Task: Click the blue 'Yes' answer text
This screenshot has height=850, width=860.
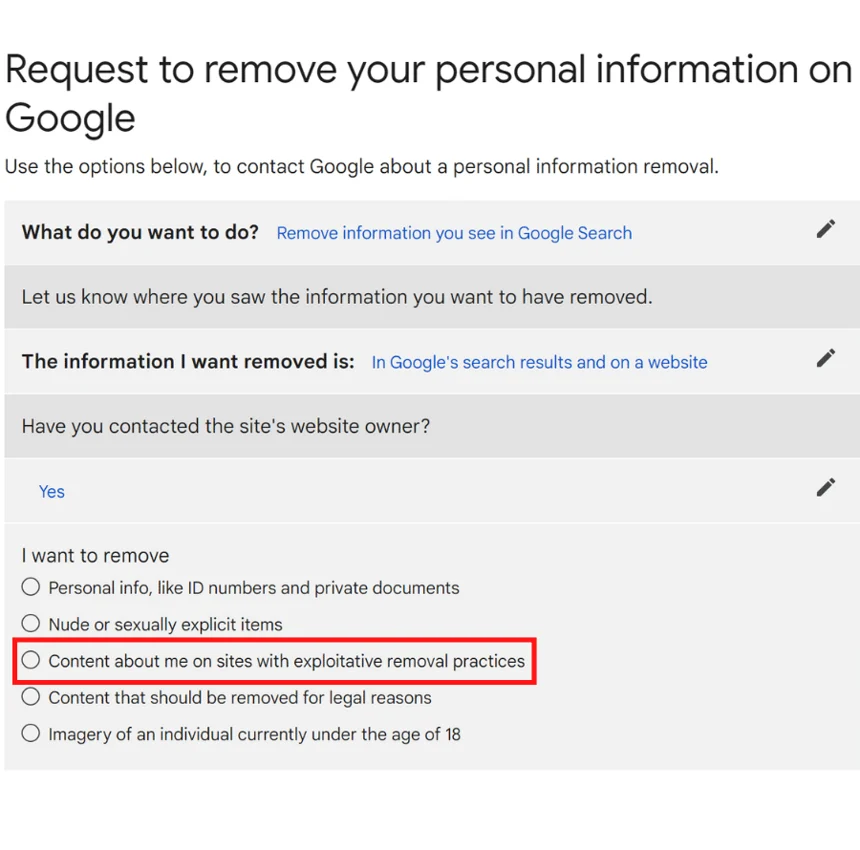Action: point(52,492)
